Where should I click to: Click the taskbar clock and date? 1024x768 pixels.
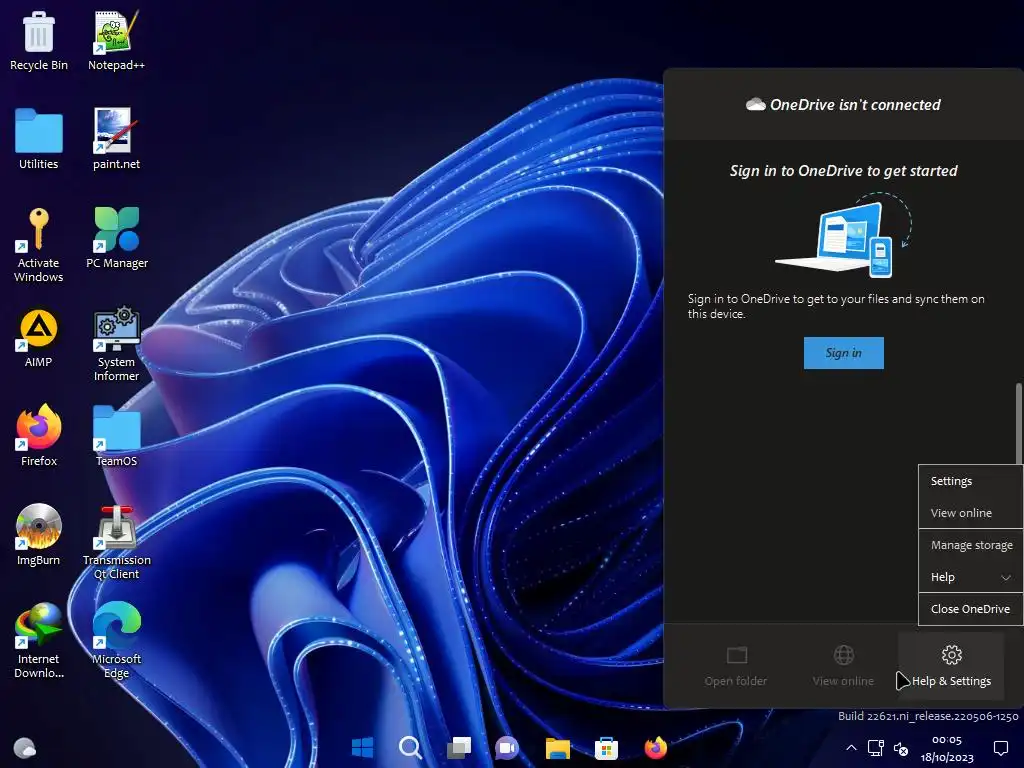click(947, 748)
